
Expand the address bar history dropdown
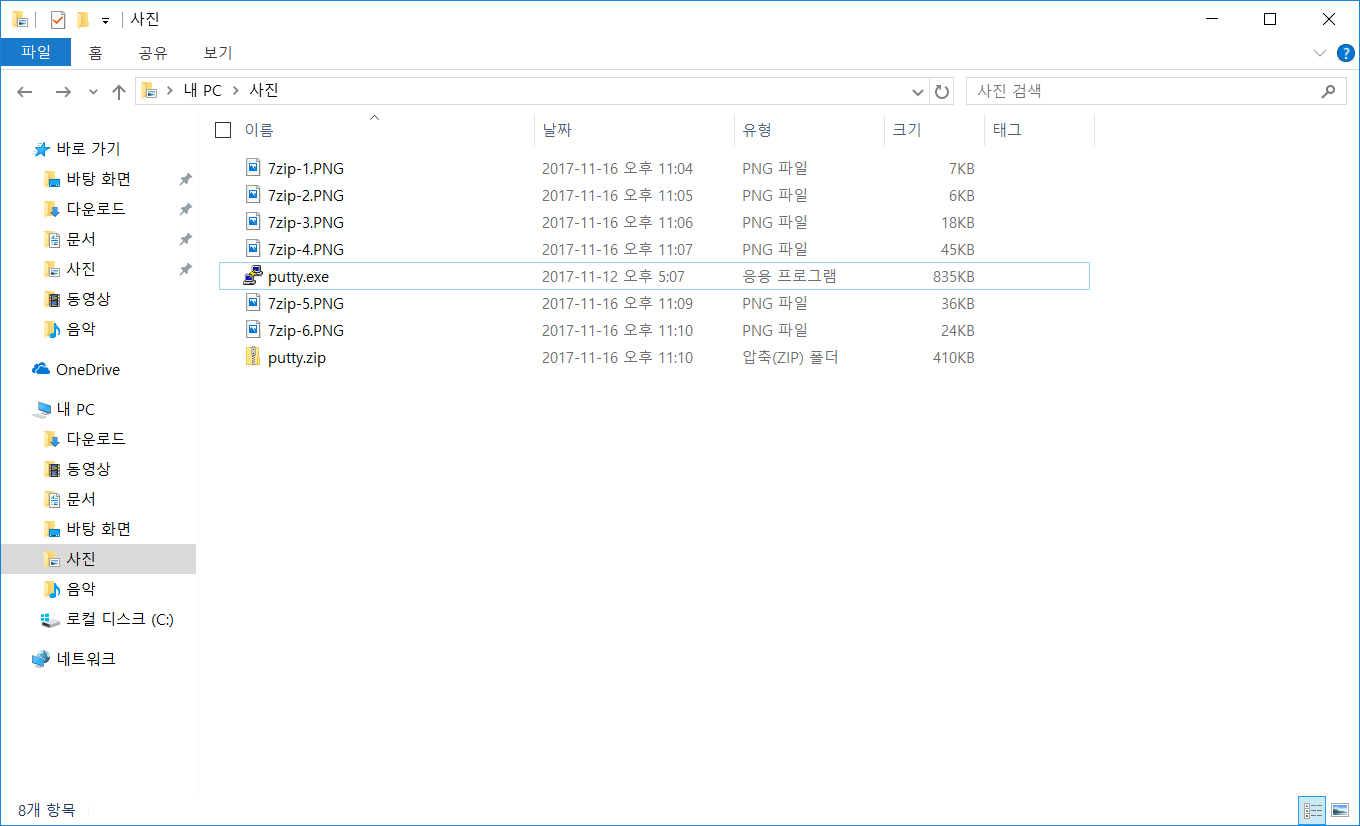(x=918, y=91)
